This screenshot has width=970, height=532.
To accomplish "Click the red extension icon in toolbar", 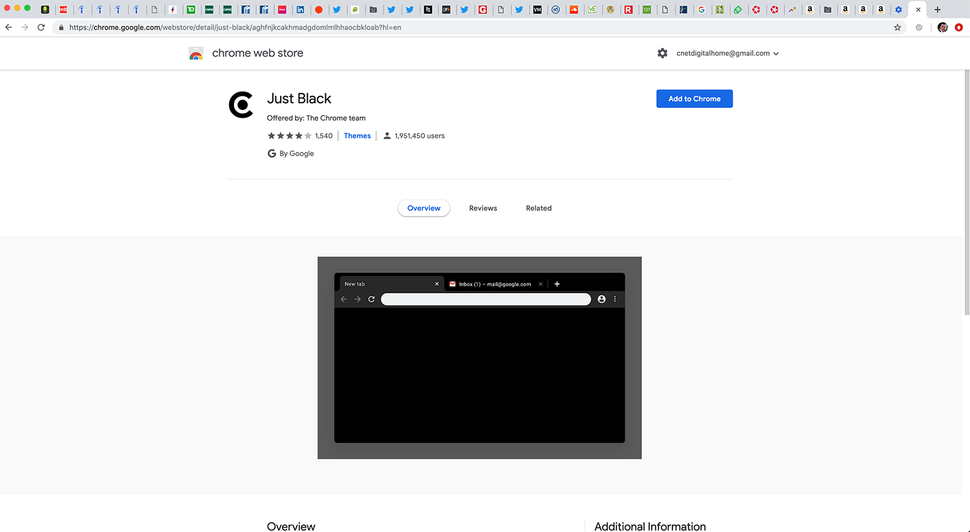I will coord(959,27).
